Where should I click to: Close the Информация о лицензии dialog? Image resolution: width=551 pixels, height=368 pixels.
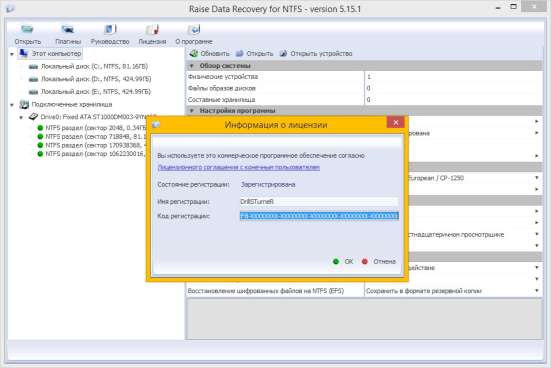(396, 123)
